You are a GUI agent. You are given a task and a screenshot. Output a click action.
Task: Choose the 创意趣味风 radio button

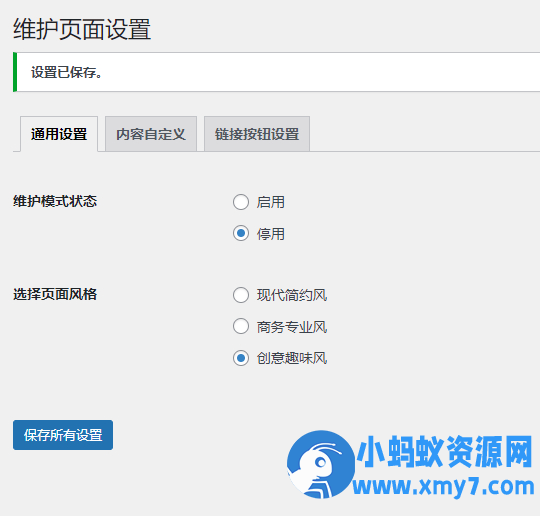[241, 358]
